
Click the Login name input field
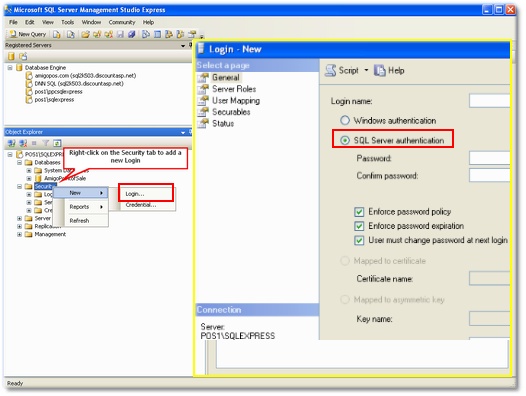pos(489,101)
